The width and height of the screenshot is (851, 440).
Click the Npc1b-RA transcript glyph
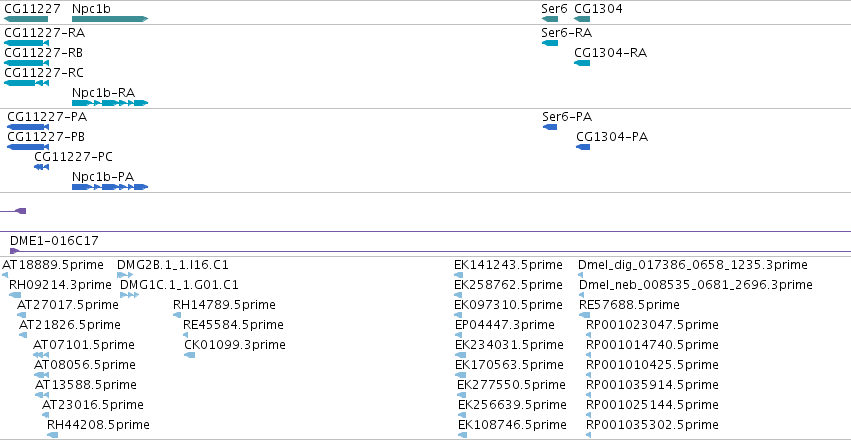point(110,103)
